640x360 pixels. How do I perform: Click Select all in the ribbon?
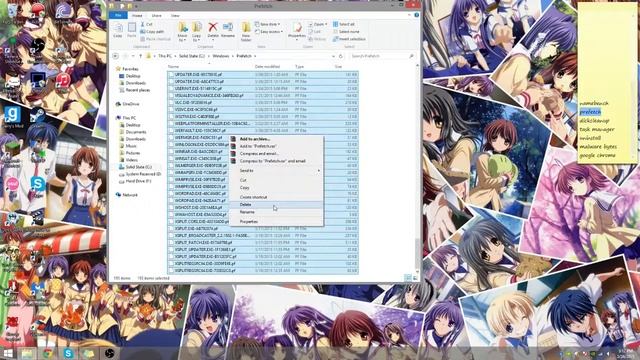[x=344, y=24]
